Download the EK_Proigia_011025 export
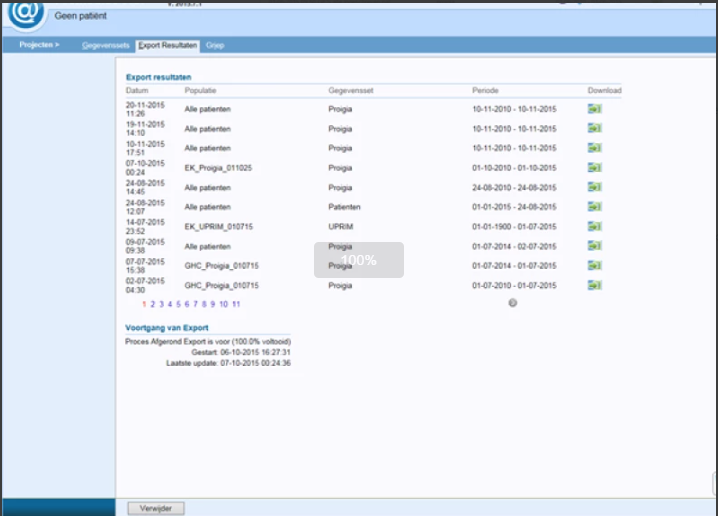The height and width of the screenshot is (516, 718). coord(594,168)
